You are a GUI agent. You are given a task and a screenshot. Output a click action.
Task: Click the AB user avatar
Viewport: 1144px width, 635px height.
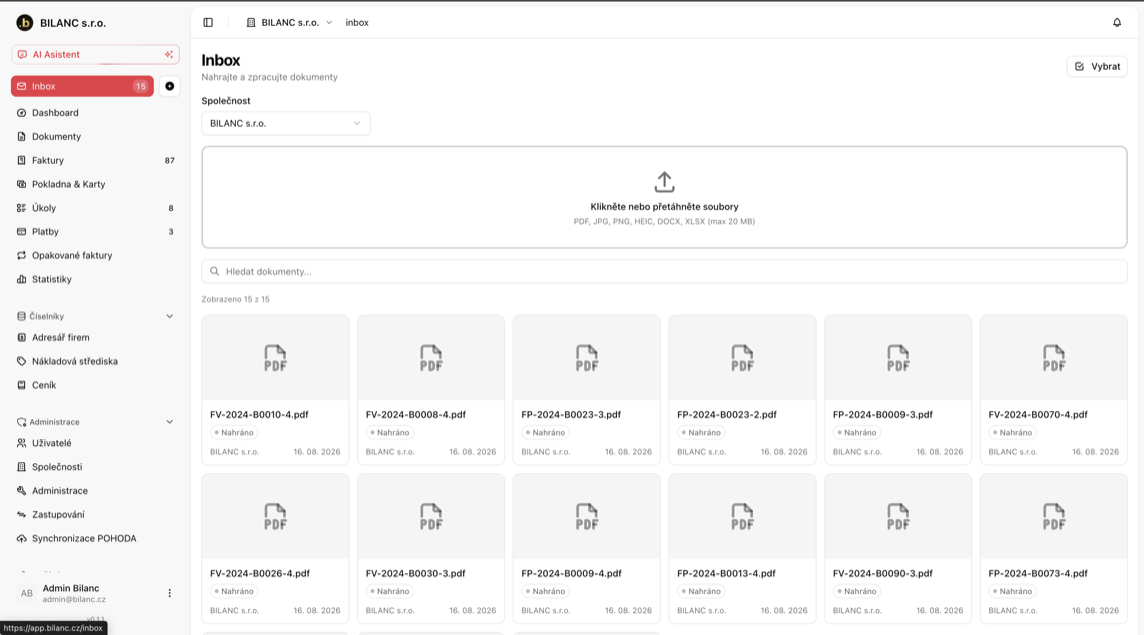(x=26, y=593)
